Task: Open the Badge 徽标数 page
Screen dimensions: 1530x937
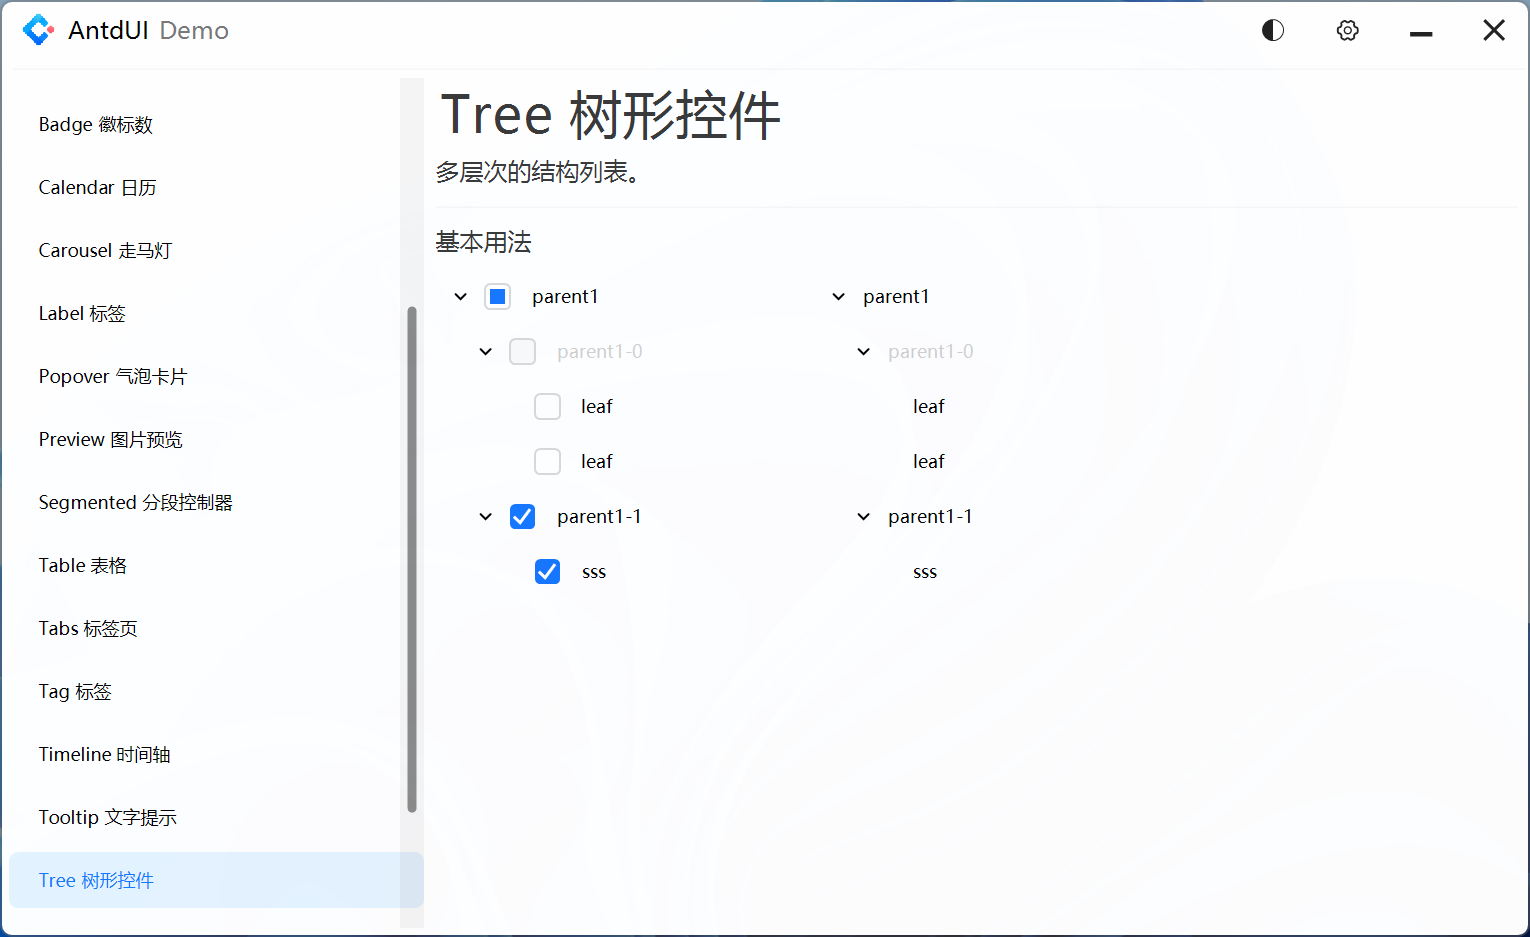Action: tap(96, 124)
